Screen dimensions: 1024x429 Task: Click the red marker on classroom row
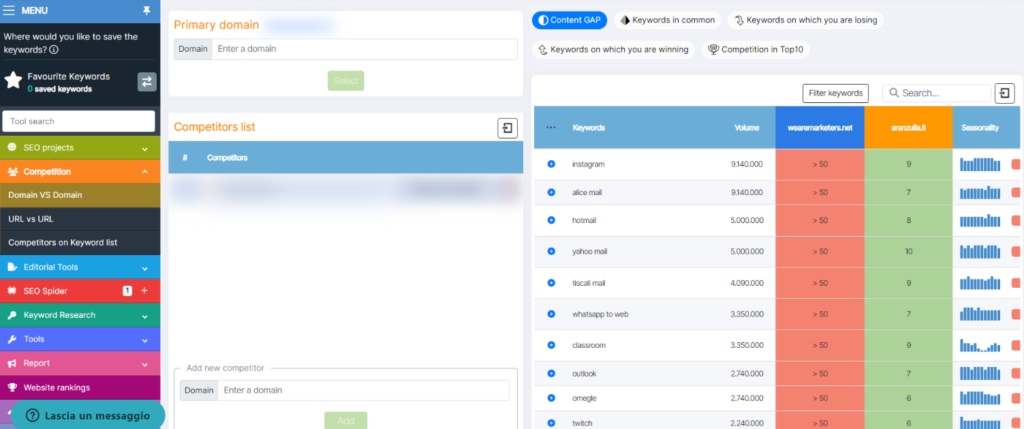[1016, 345]
